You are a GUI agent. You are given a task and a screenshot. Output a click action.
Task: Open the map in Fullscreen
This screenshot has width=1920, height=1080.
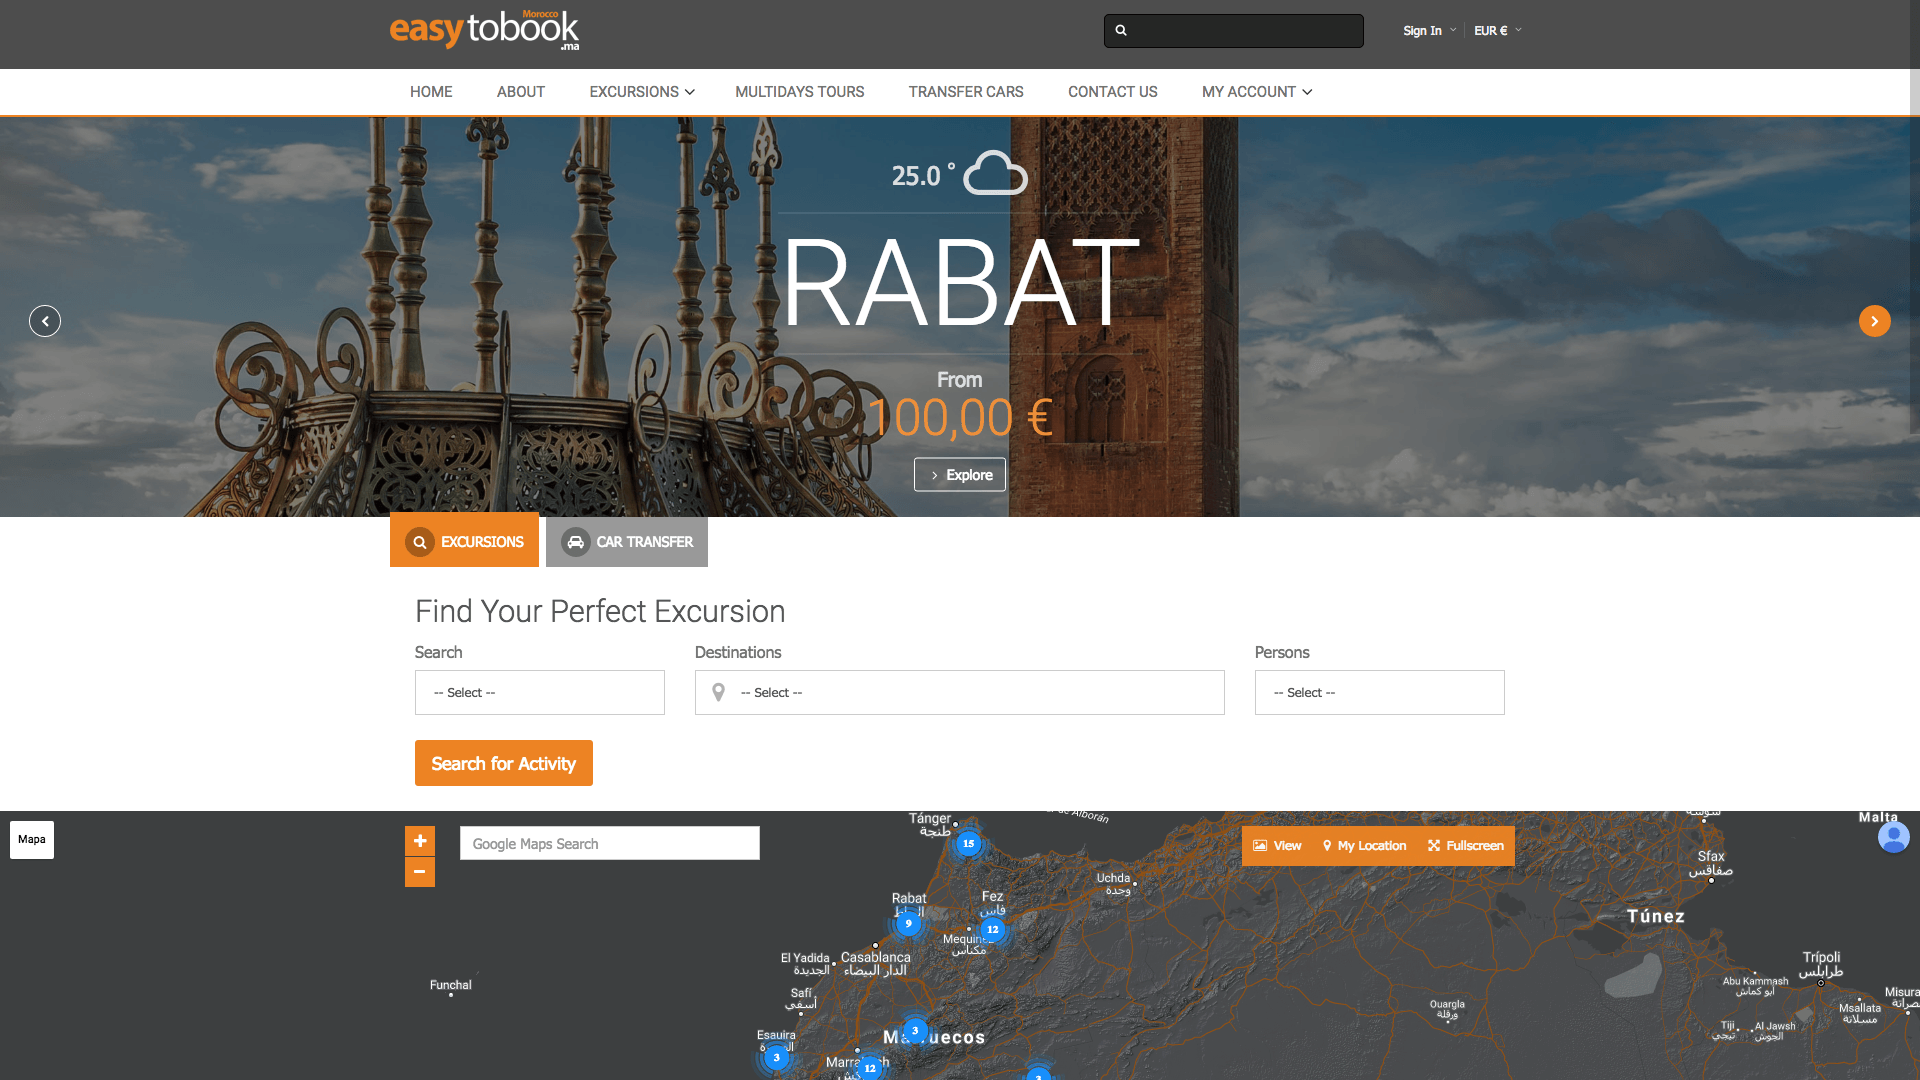1466,846
